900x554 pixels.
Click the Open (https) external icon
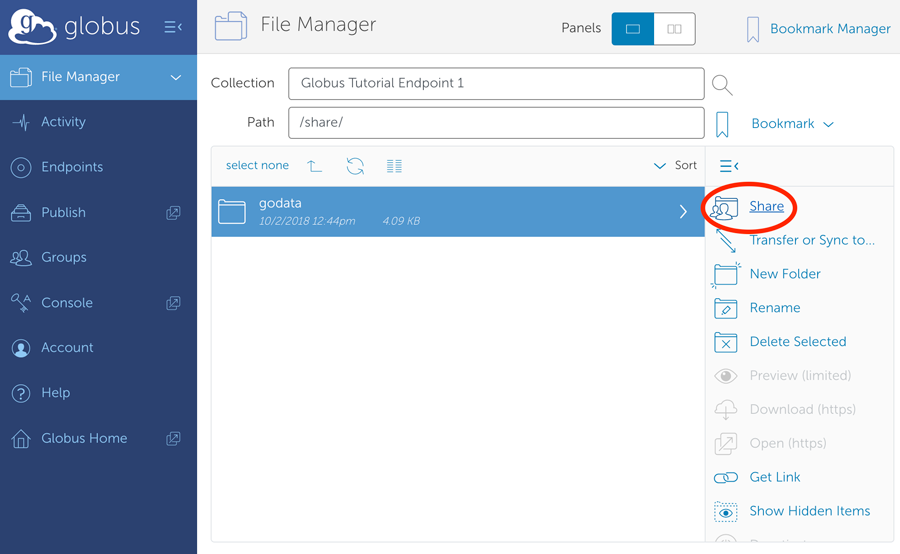[x=726, y=444]
